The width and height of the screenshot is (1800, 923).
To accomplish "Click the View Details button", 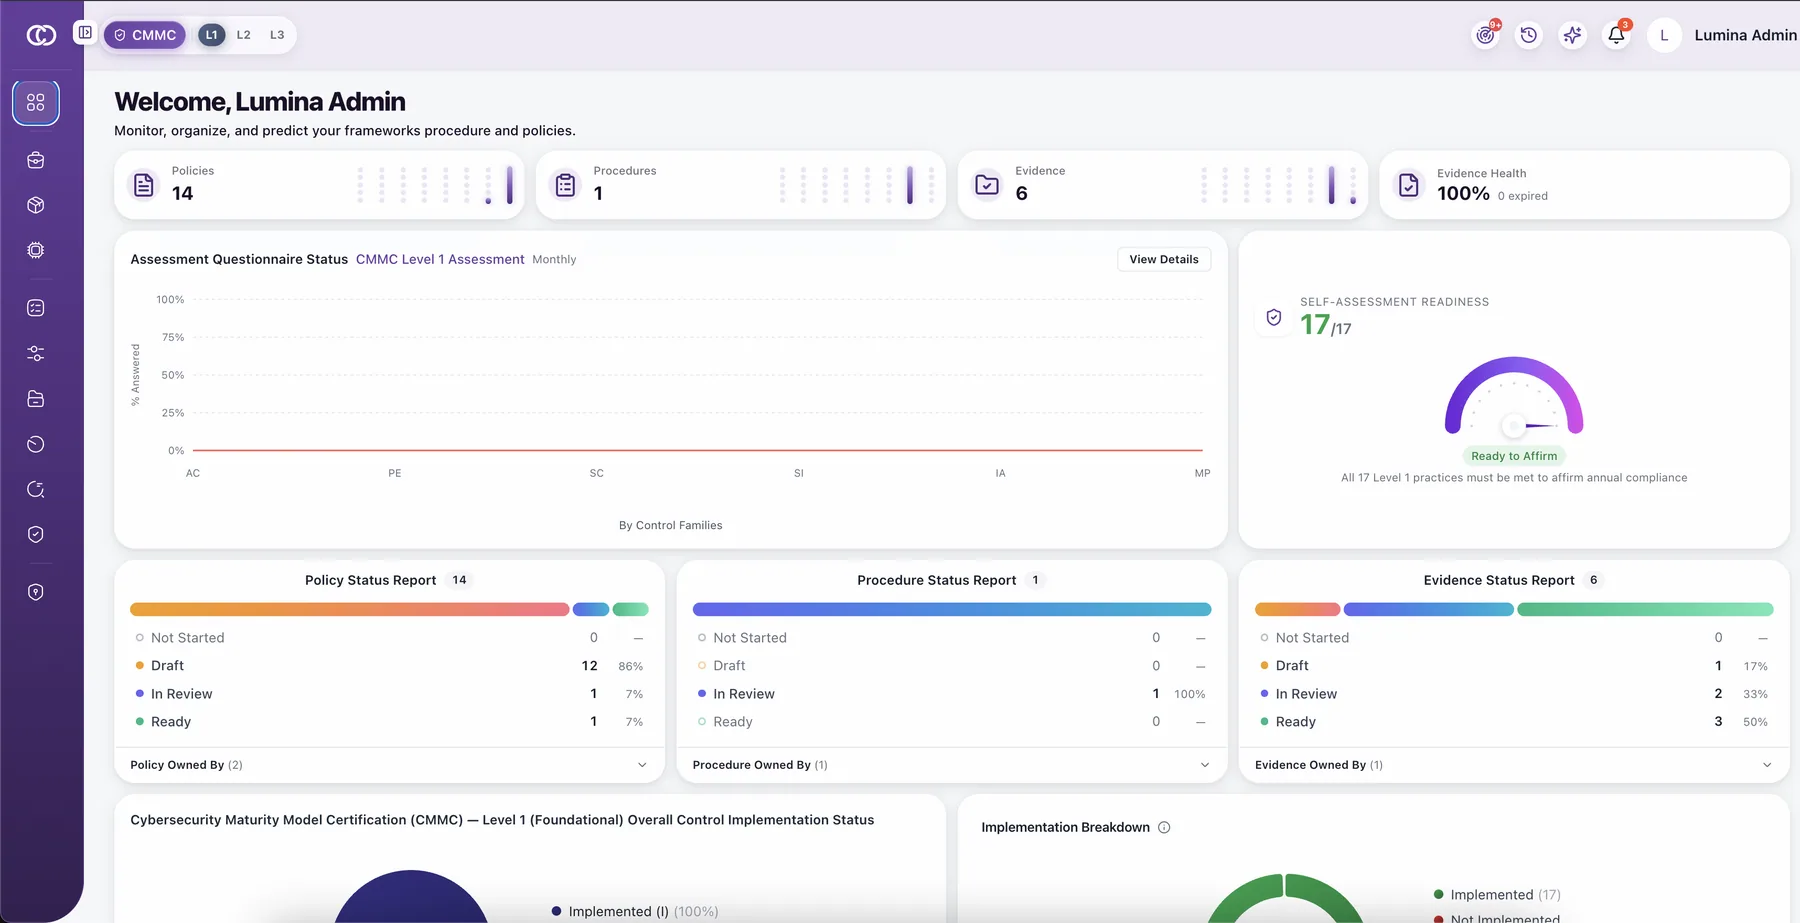I will coord(1164,259).
